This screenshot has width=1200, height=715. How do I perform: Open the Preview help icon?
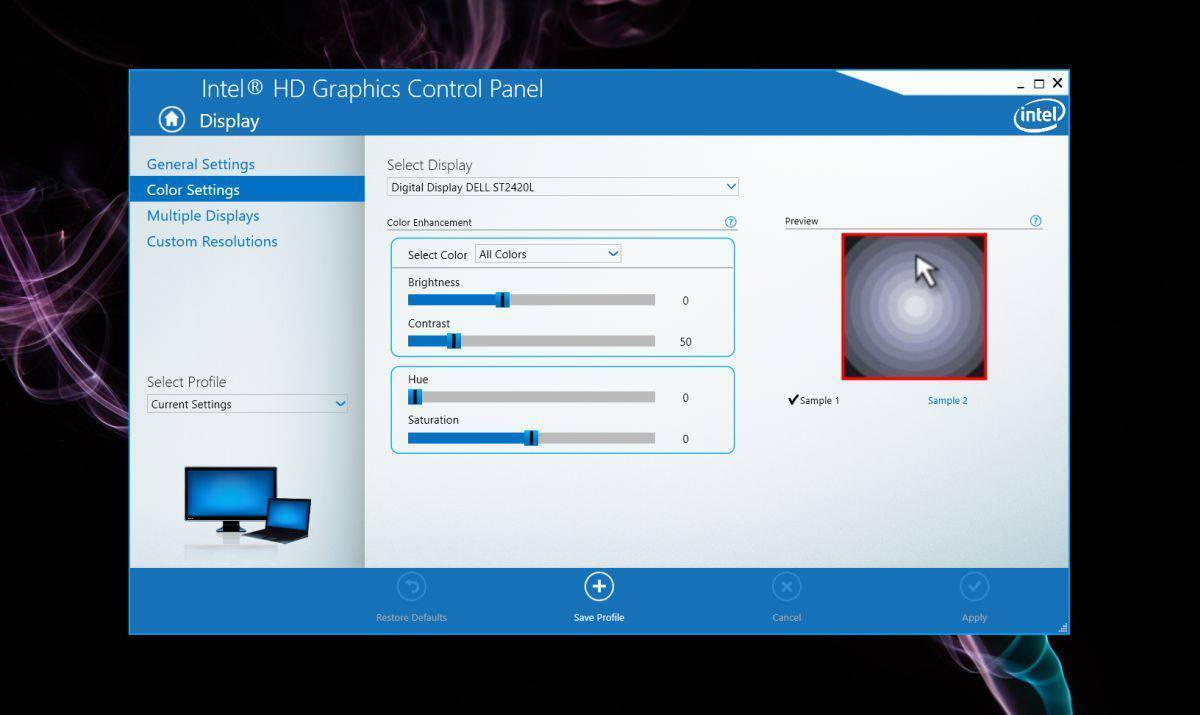(1037, 221)
